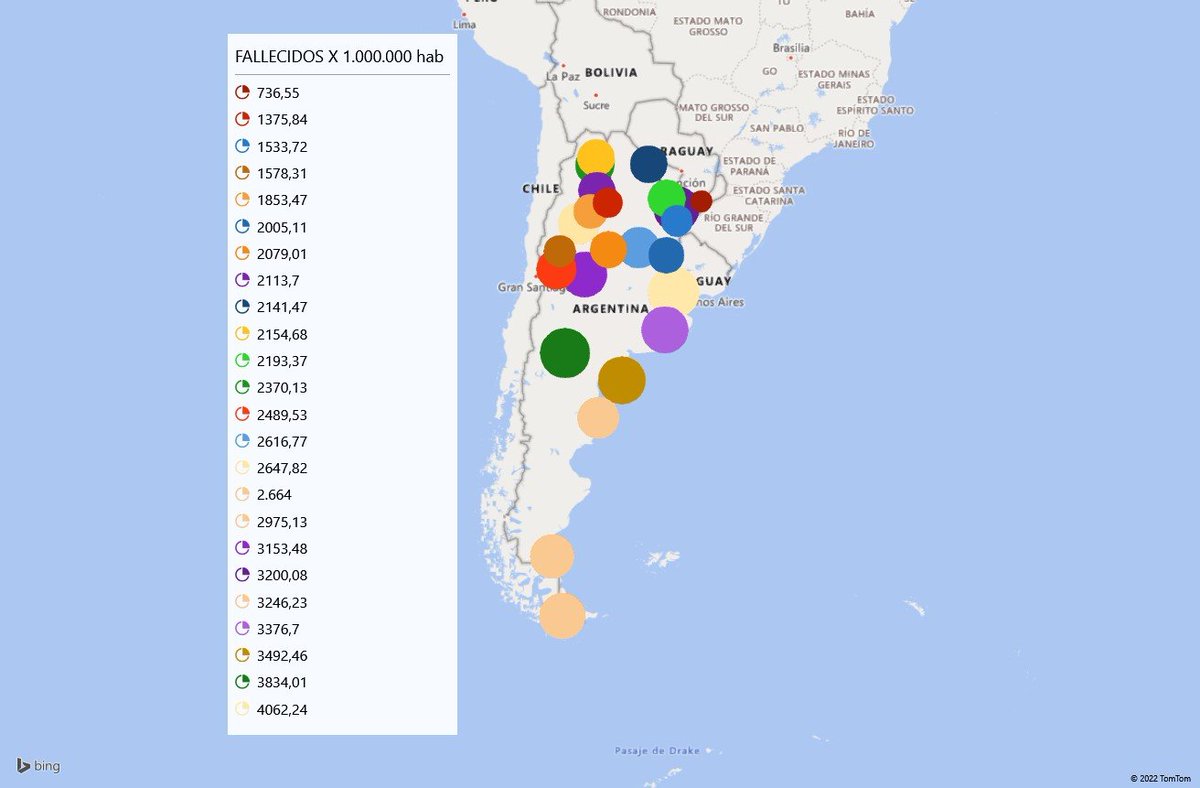Click the pale yellow bubble over Buenos Aires

tap(673, 291)
